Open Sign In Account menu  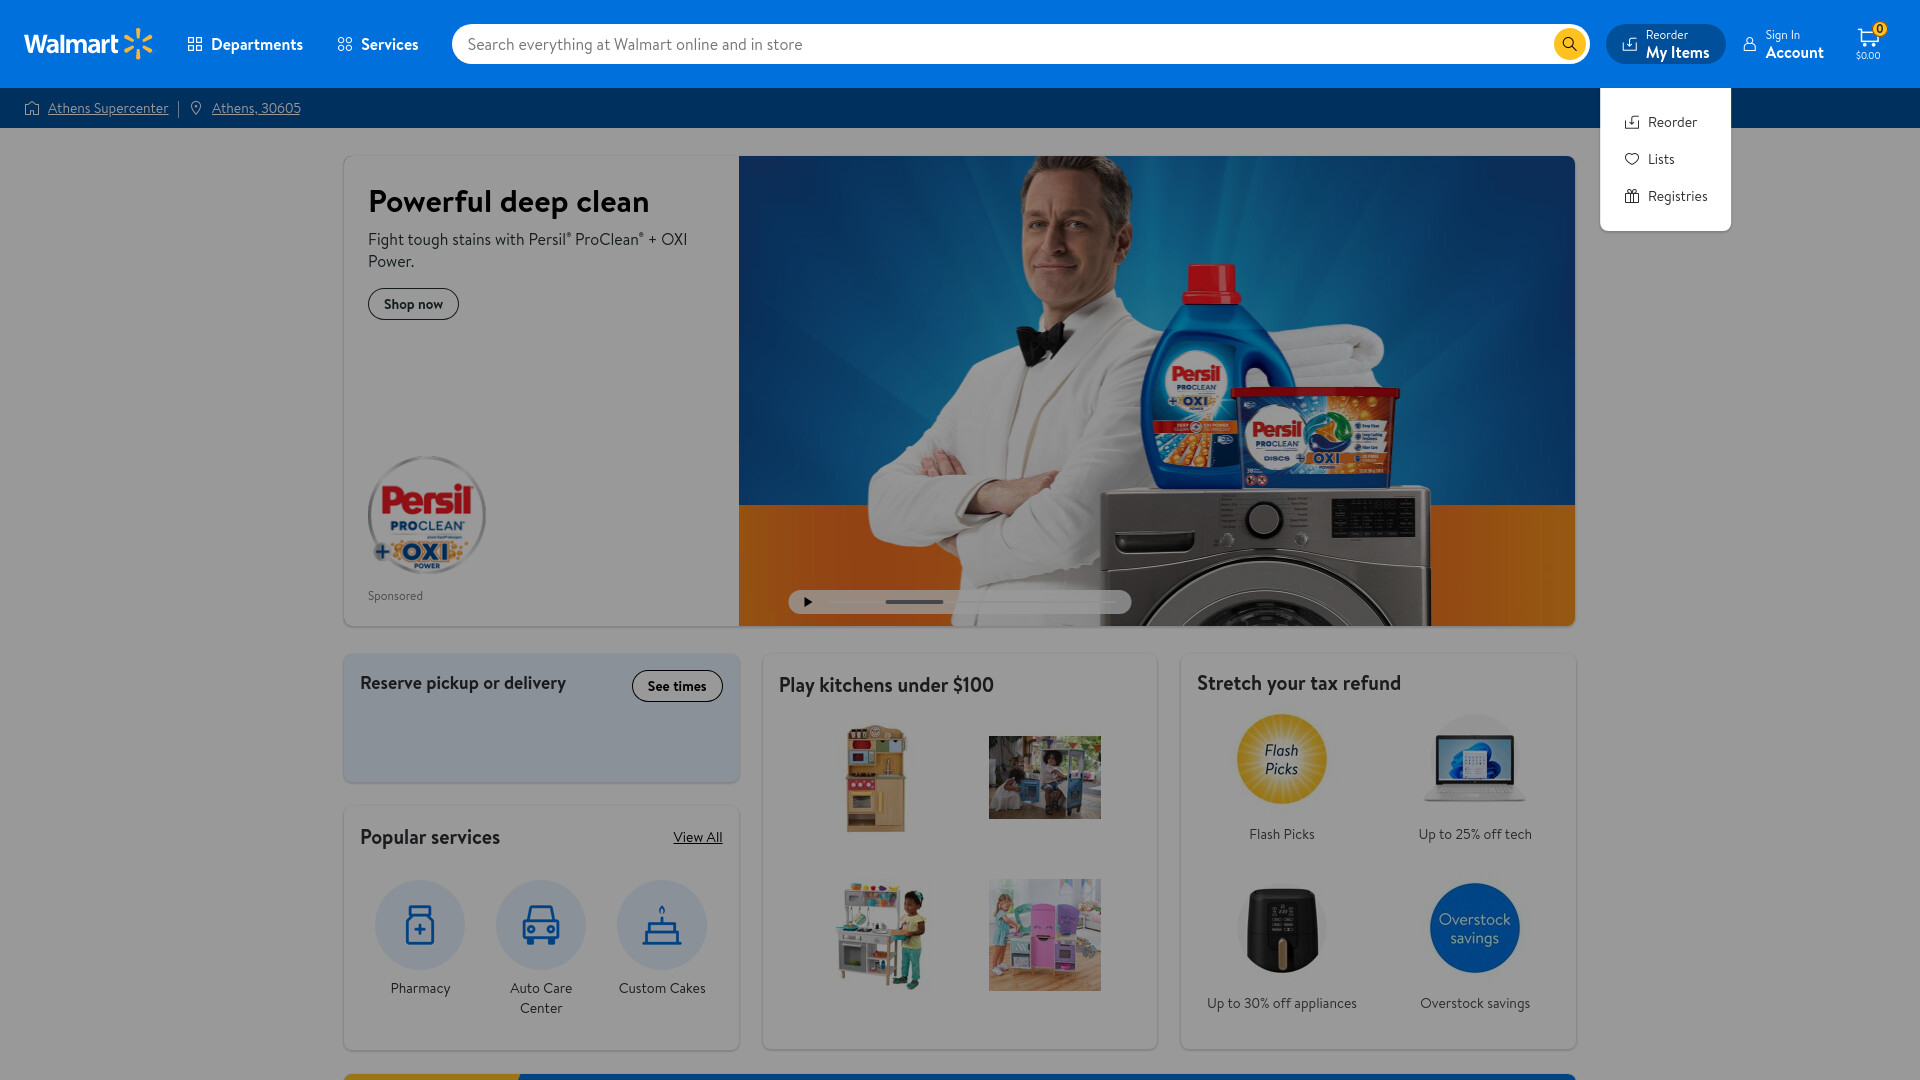pos(1783,44)
